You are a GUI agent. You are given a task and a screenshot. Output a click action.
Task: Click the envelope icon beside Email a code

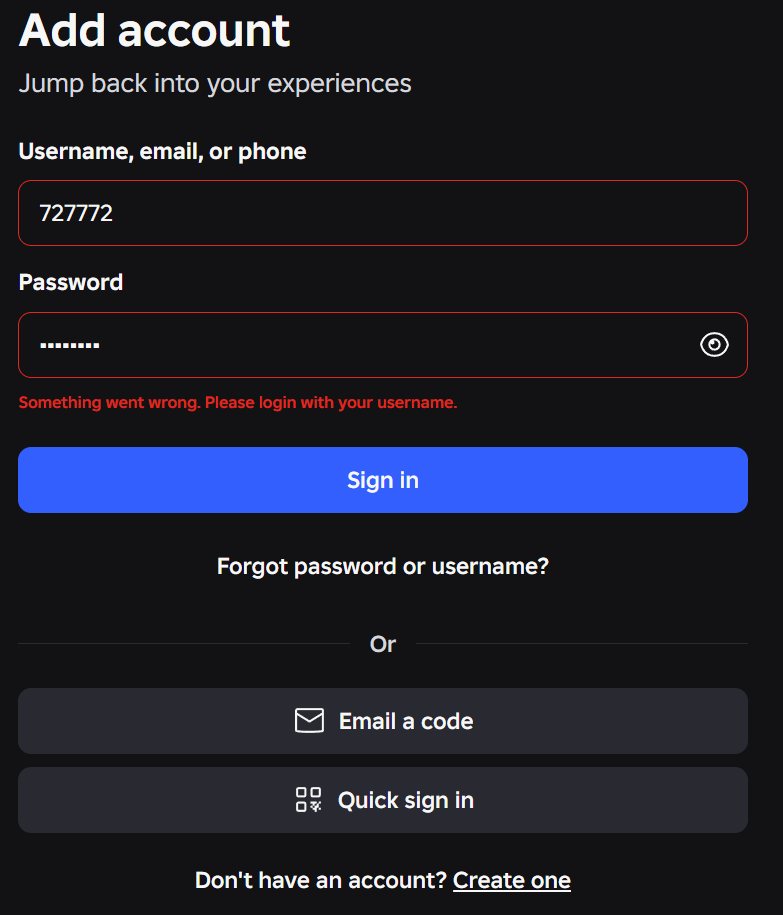(x=309, y=721)
